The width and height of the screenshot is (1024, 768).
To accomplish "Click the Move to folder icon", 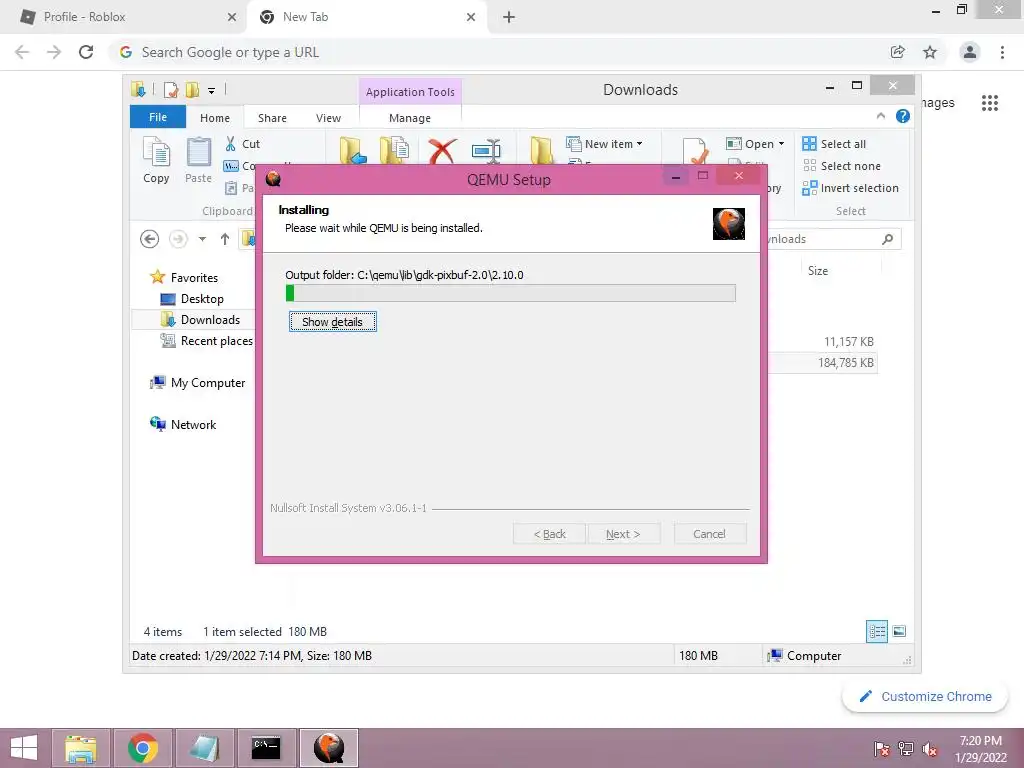I will click(353, 150).
